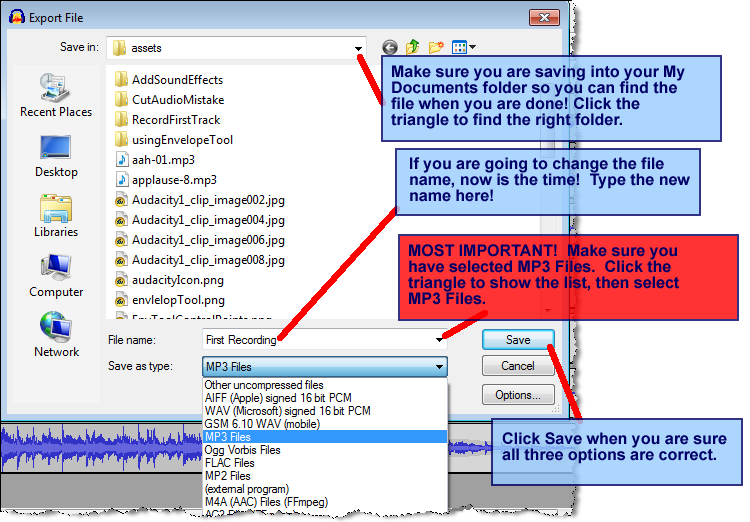Choose MP3 Files in type list
Screen dimensions: 750x522
pyautogui.click(x=325, y=436)
